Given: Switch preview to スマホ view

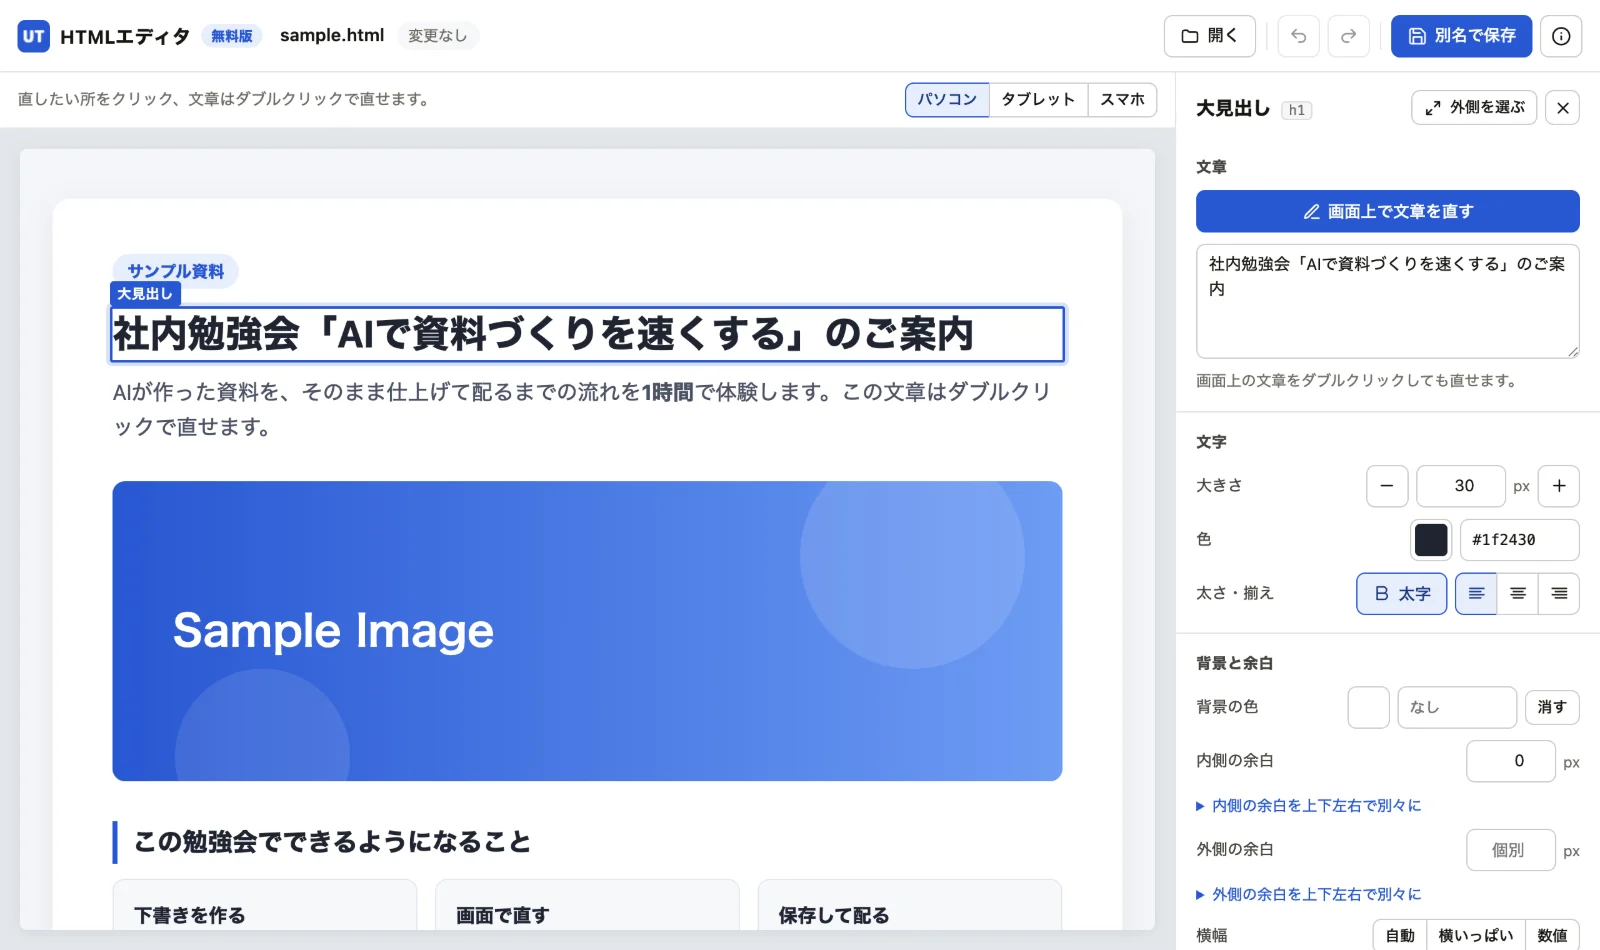Looking at the screenshot, I should [1122, 100].
